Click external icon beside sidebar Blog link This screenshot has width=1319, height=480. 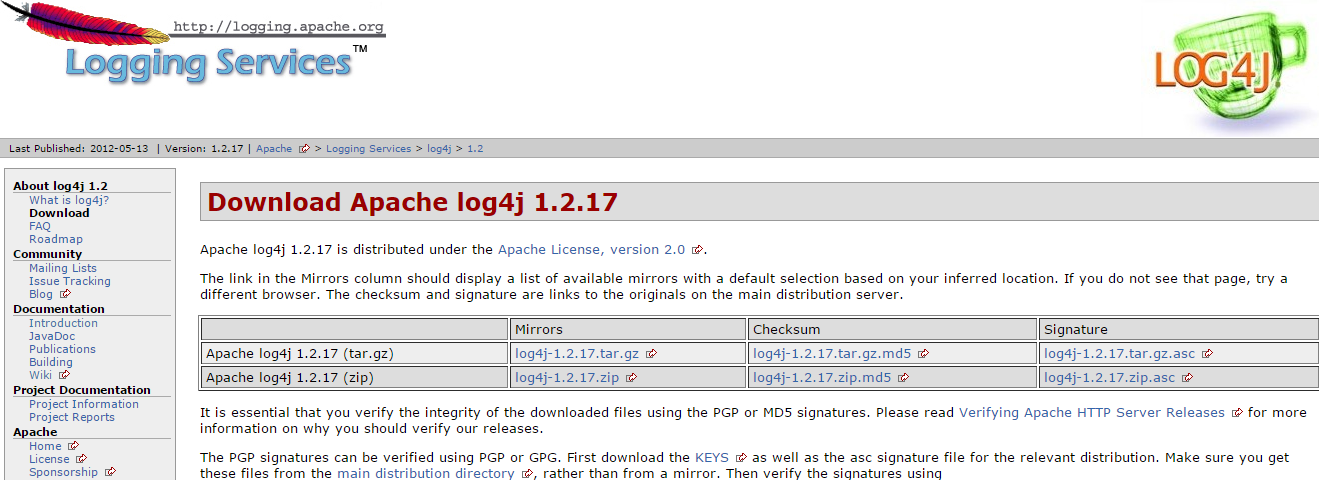click(65, 295)
